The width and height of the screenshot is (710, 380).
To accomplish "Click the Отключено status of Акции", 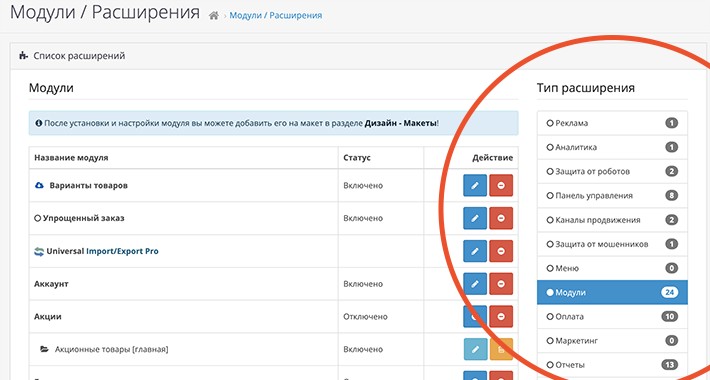I will pyautogui.click(x=365, y=317).
